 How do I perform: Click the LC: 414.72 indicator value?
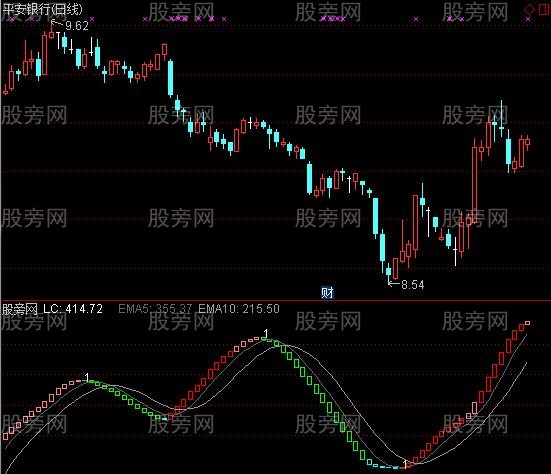73,309
